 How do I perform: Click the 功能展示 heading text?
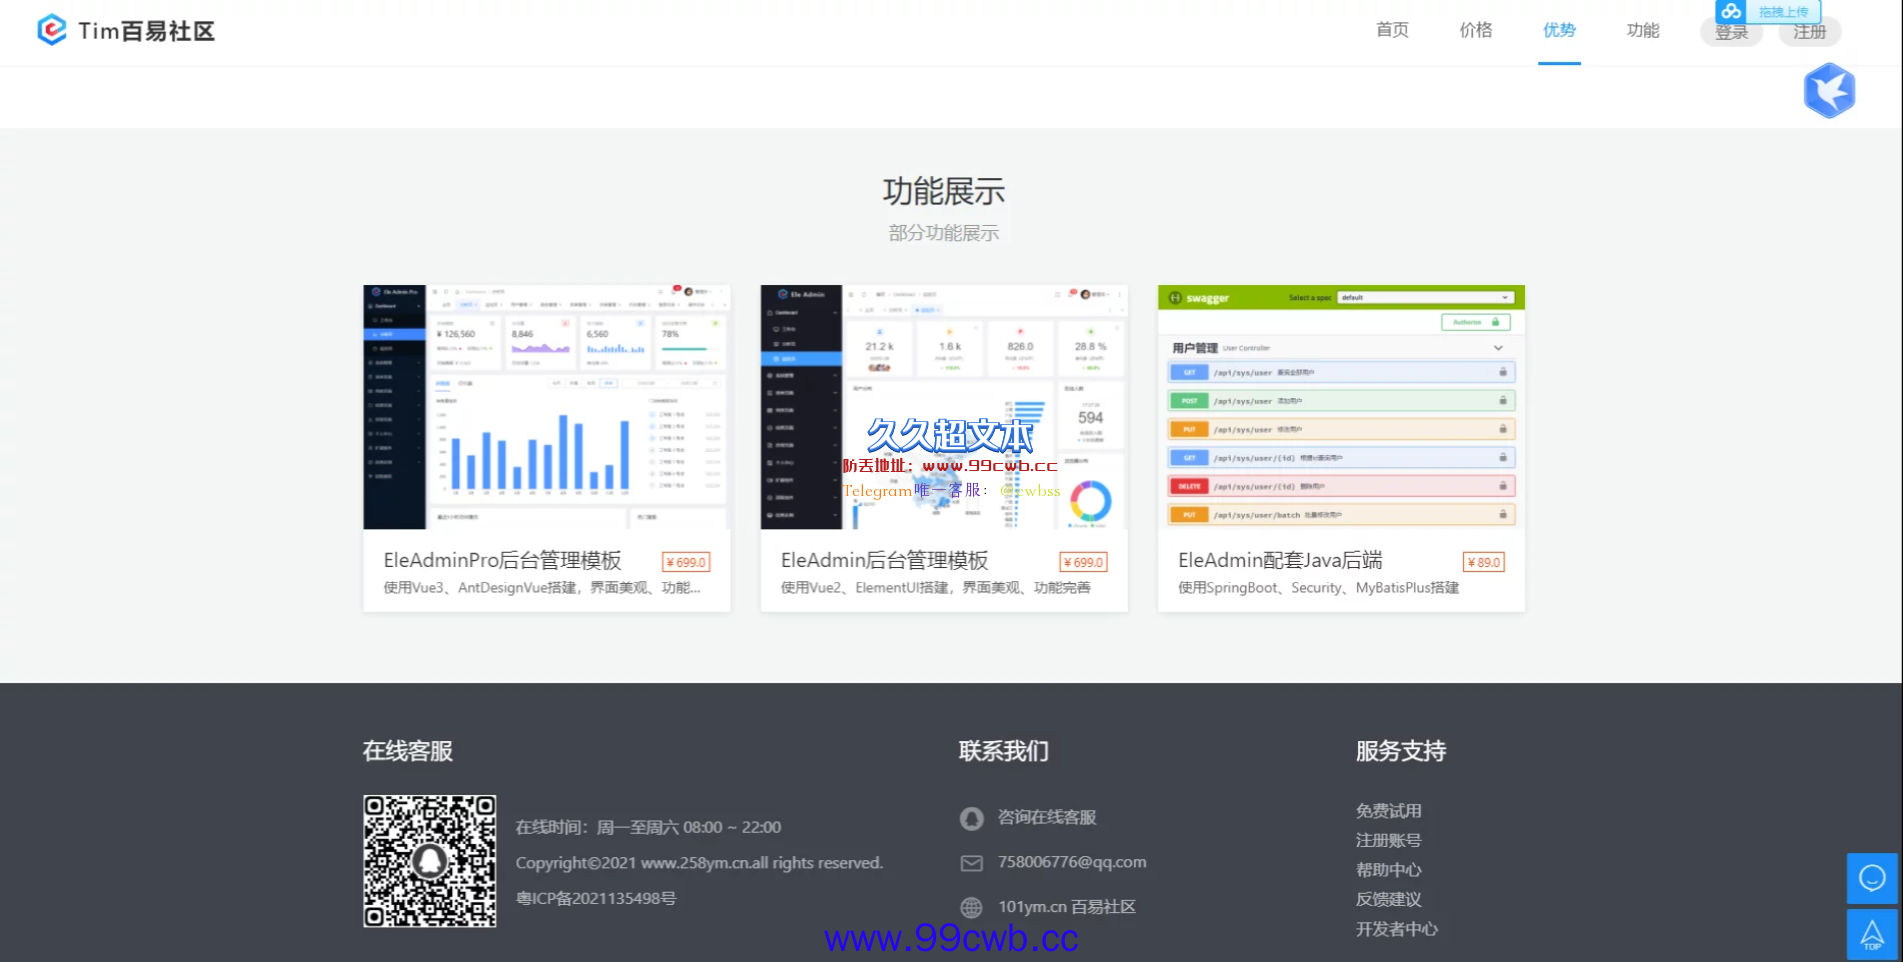(944, 191)
